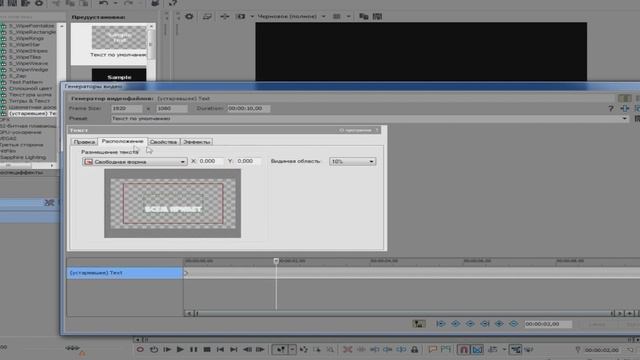Switch to the Расположение tab
The width and height of the screenshot is (640, 360).
coord(122,141)
